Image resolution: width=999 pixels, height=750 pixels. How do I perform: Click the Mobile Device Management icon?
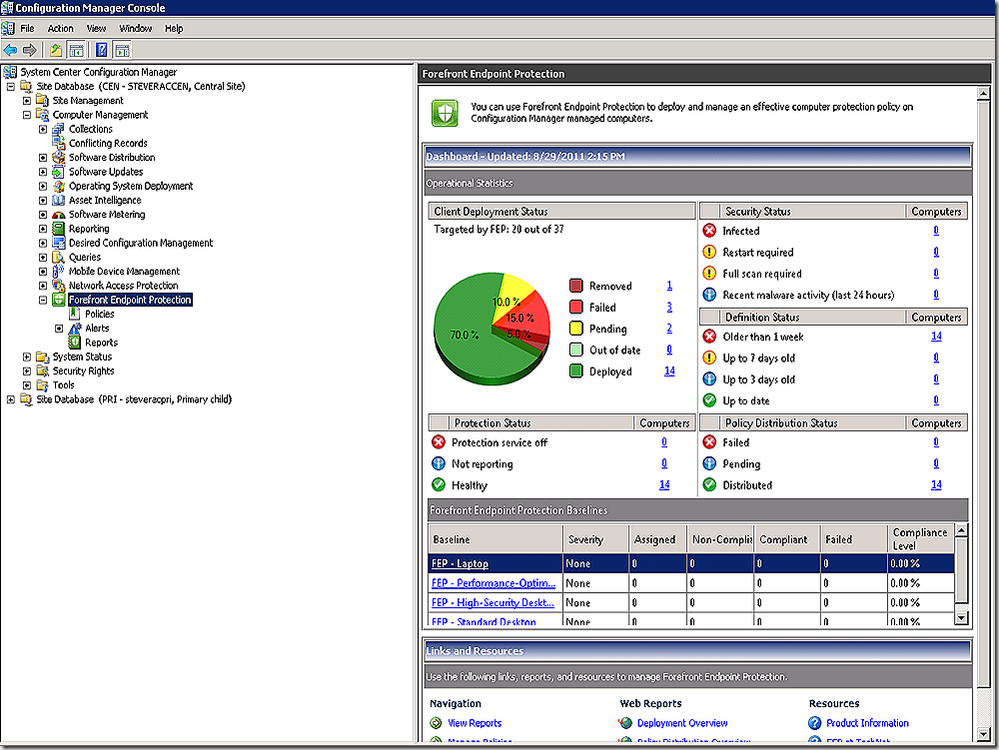coord(59,271)
